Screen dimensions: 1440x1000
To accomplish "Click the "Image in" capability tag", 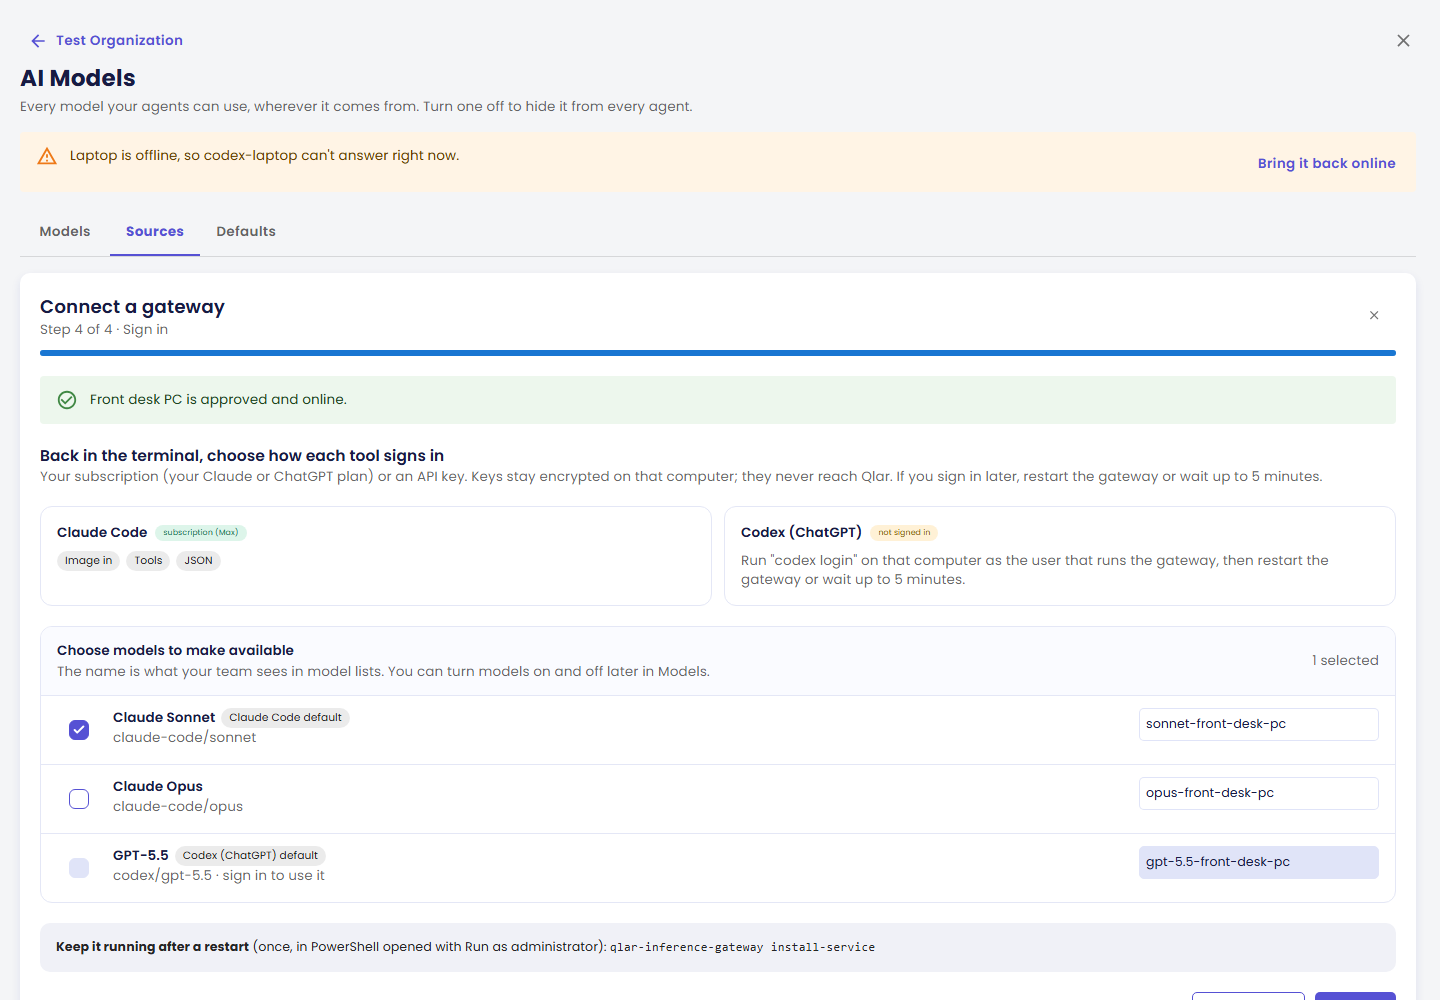I will [x=89, y=561].
